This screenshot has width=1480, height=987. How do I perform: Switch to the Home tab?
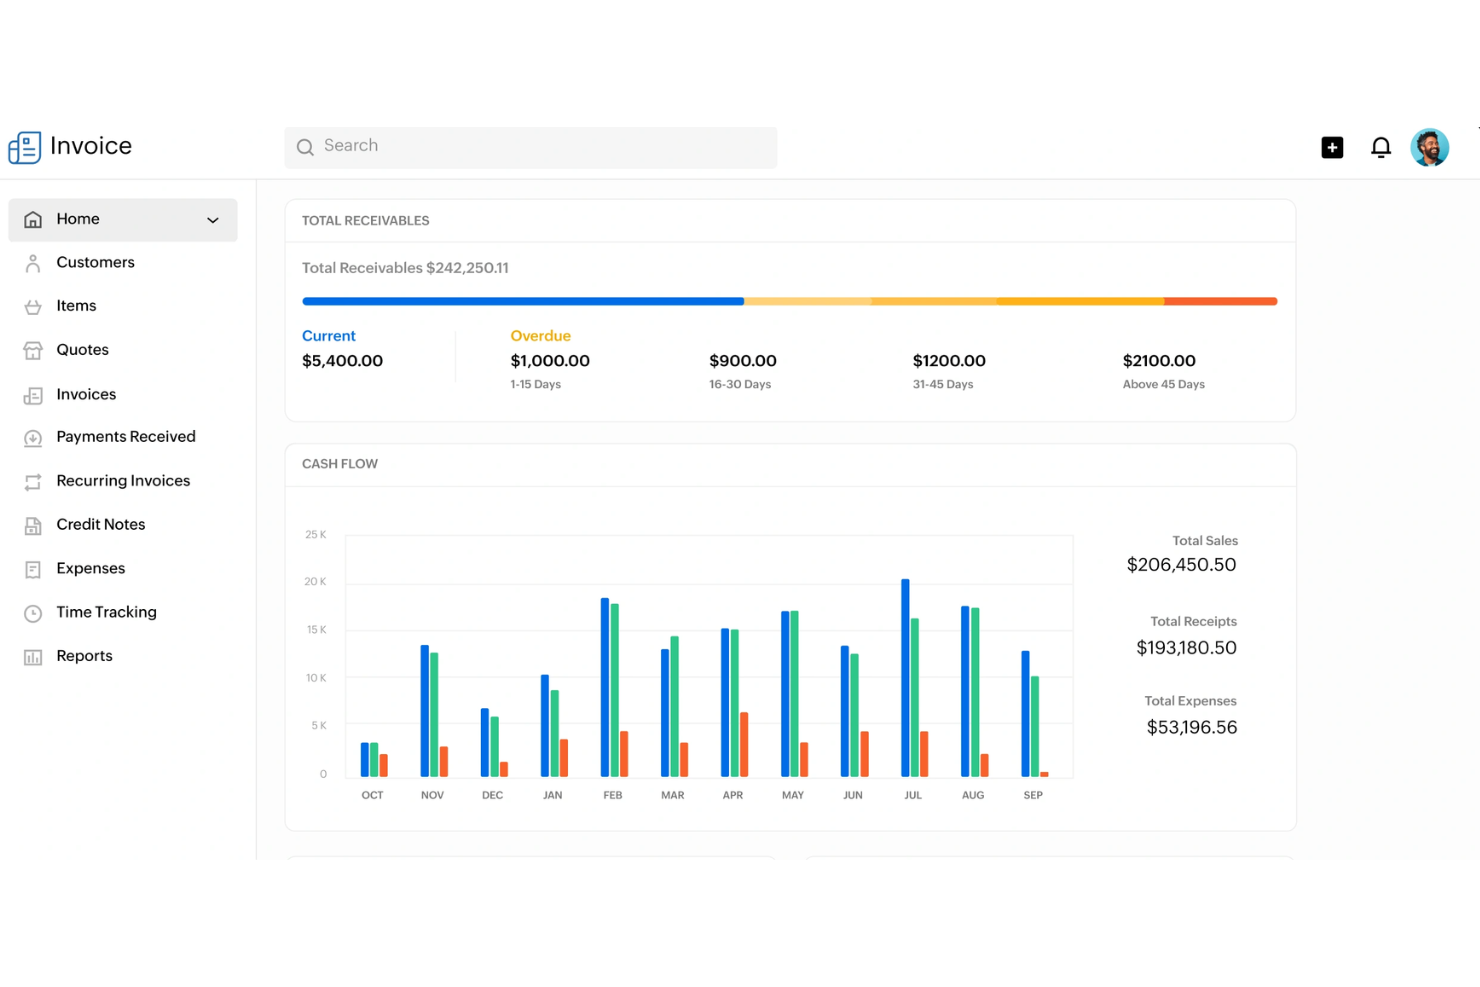[x=78, y=219]
